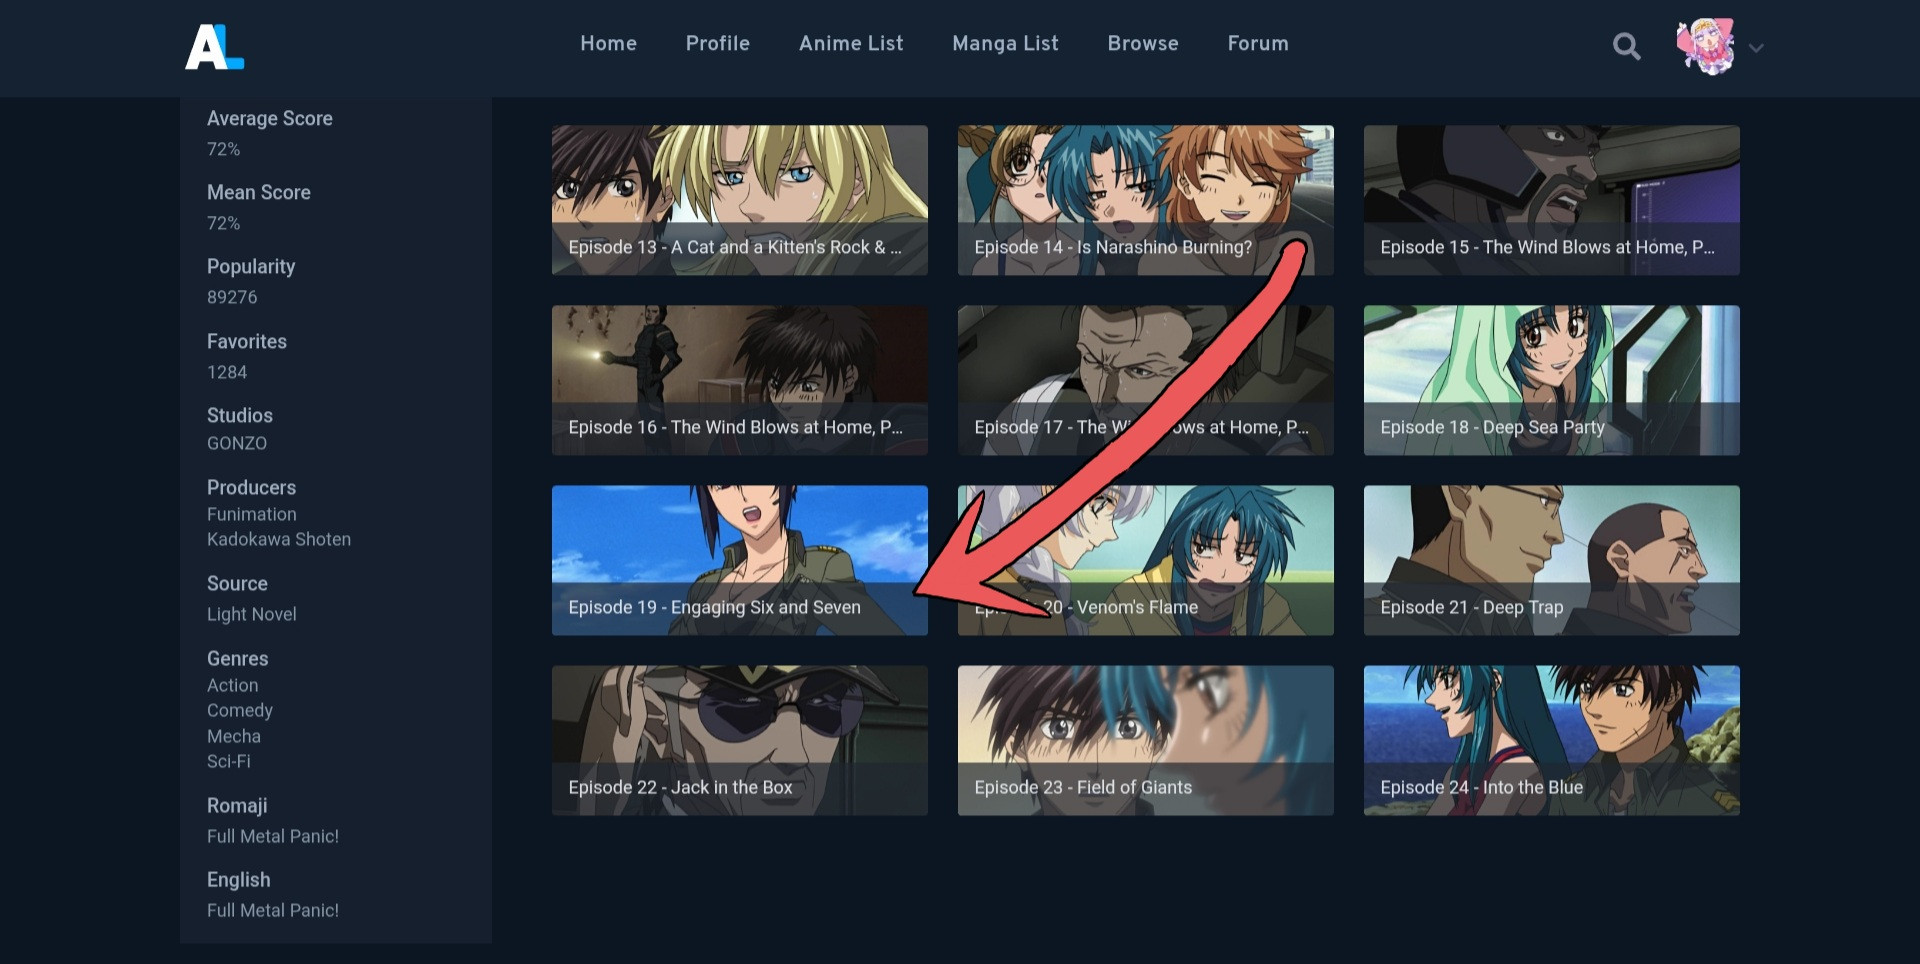Screen dimensions: 1920x964
Task: Click Romaji title Full Metal Panic!
Action: point(273,836)
